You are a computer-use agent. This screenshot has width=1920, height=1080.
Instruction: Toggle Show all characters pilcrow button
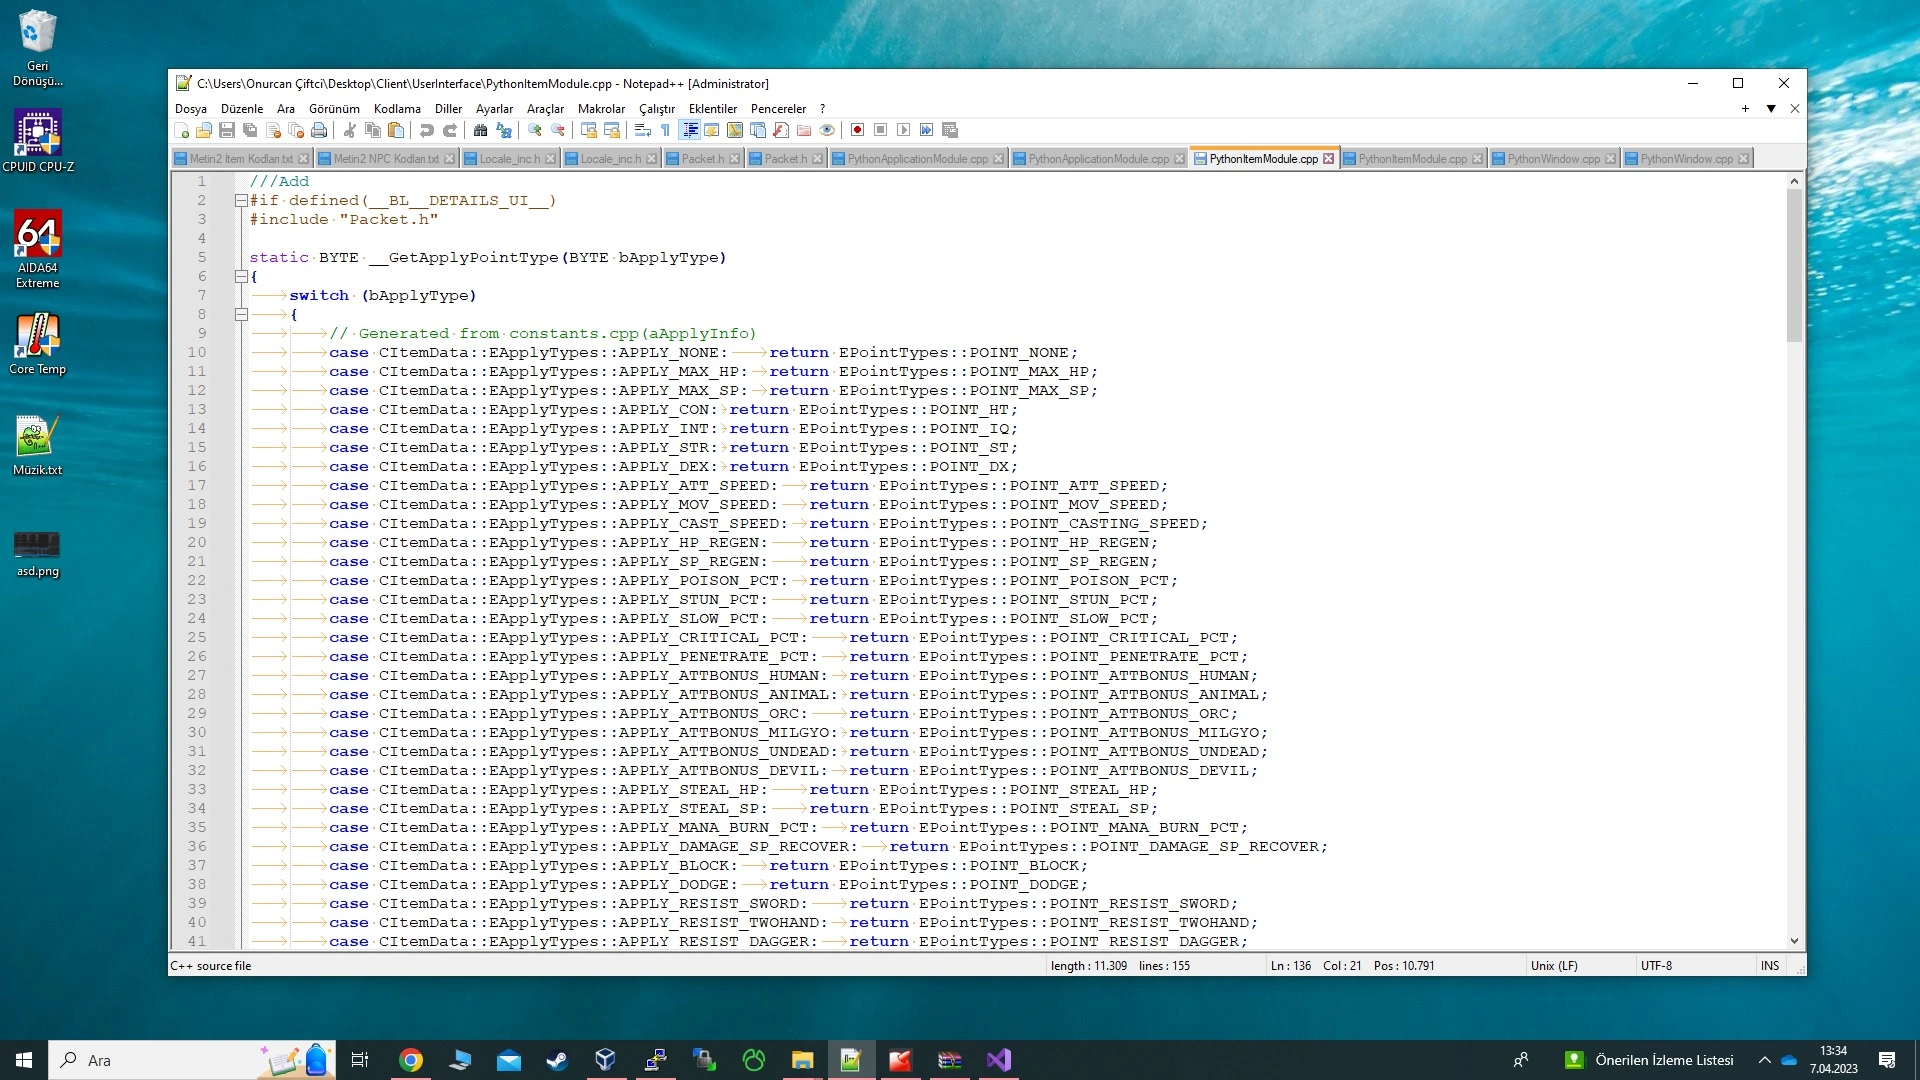click(665, 130)
